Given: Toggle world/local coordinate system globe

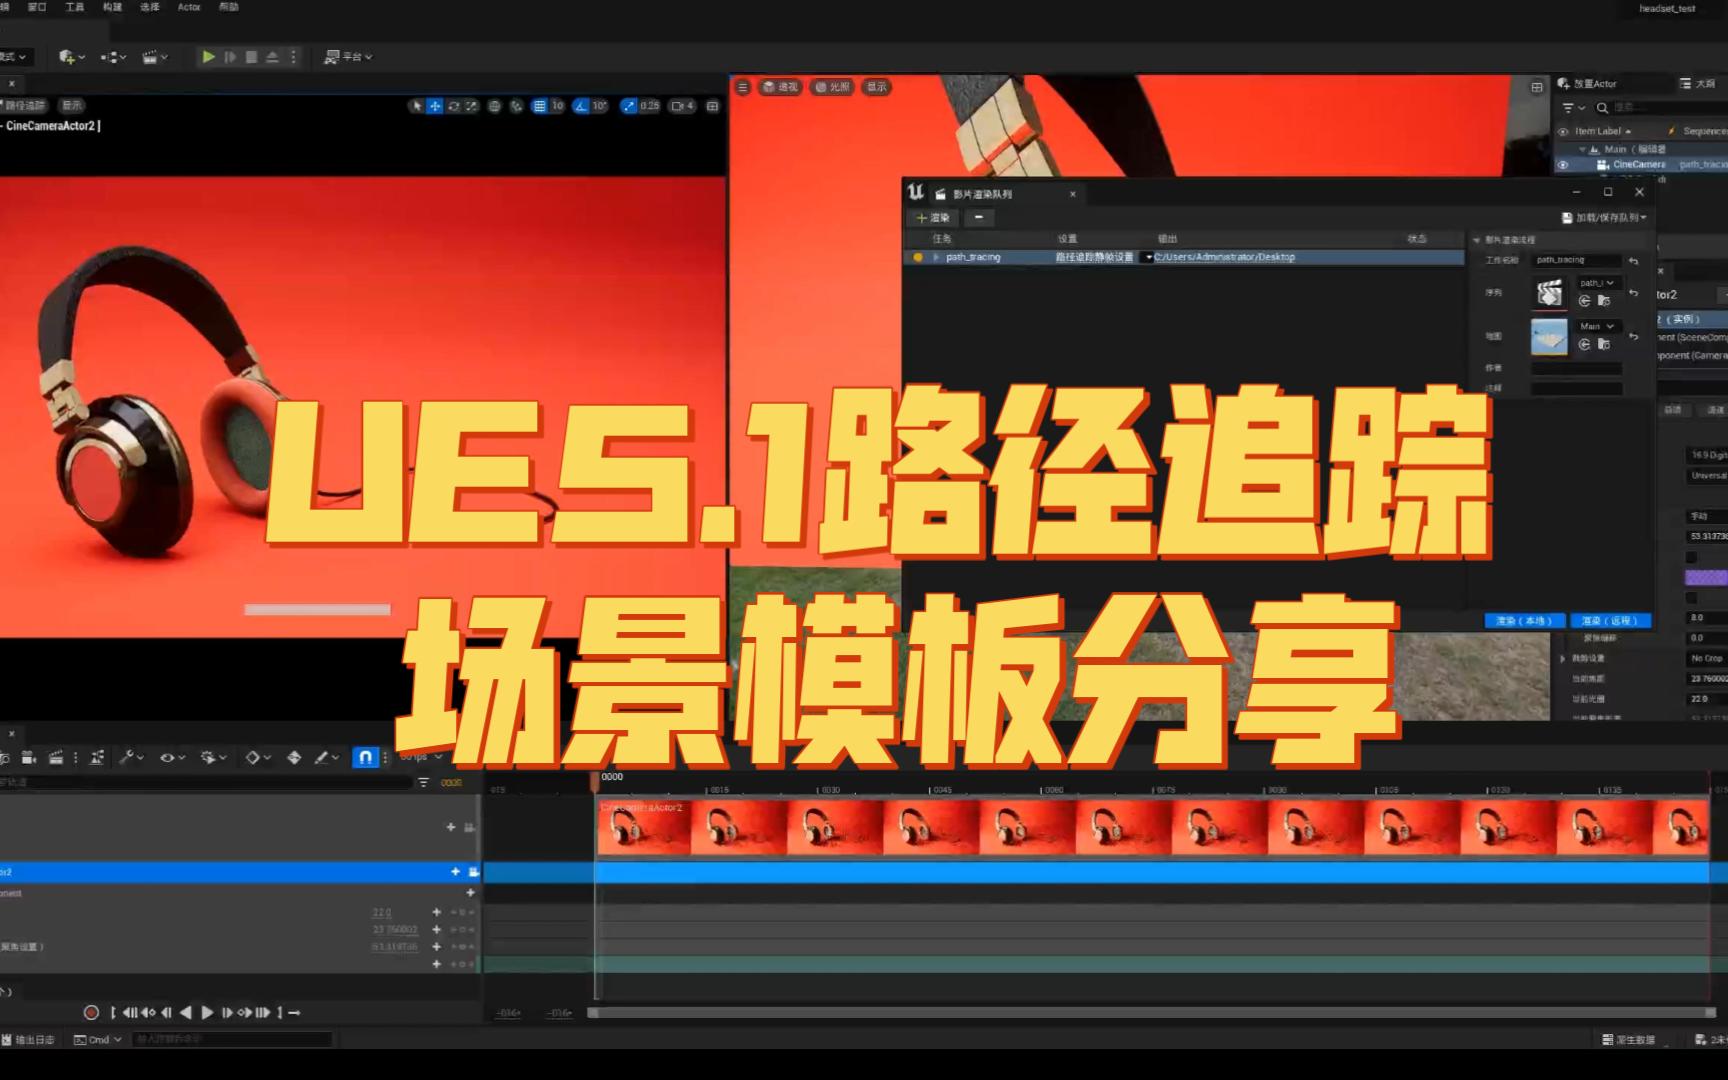Looking at the screenshot, I should click(494, 106).
